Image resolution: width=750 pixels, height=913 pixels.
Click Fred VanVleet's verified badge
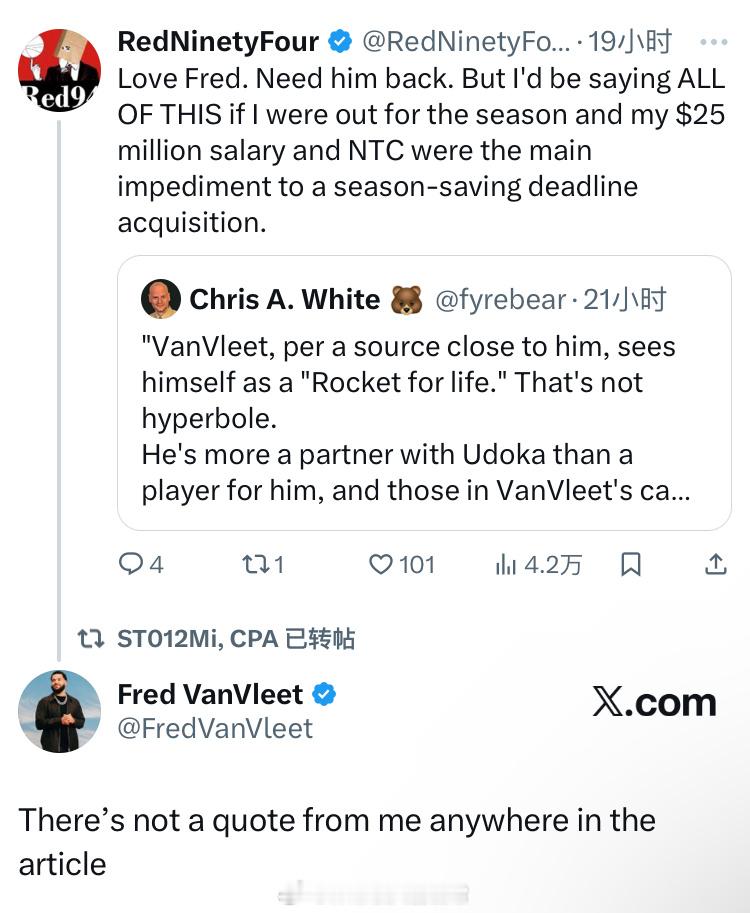click(x=327, y=693)
